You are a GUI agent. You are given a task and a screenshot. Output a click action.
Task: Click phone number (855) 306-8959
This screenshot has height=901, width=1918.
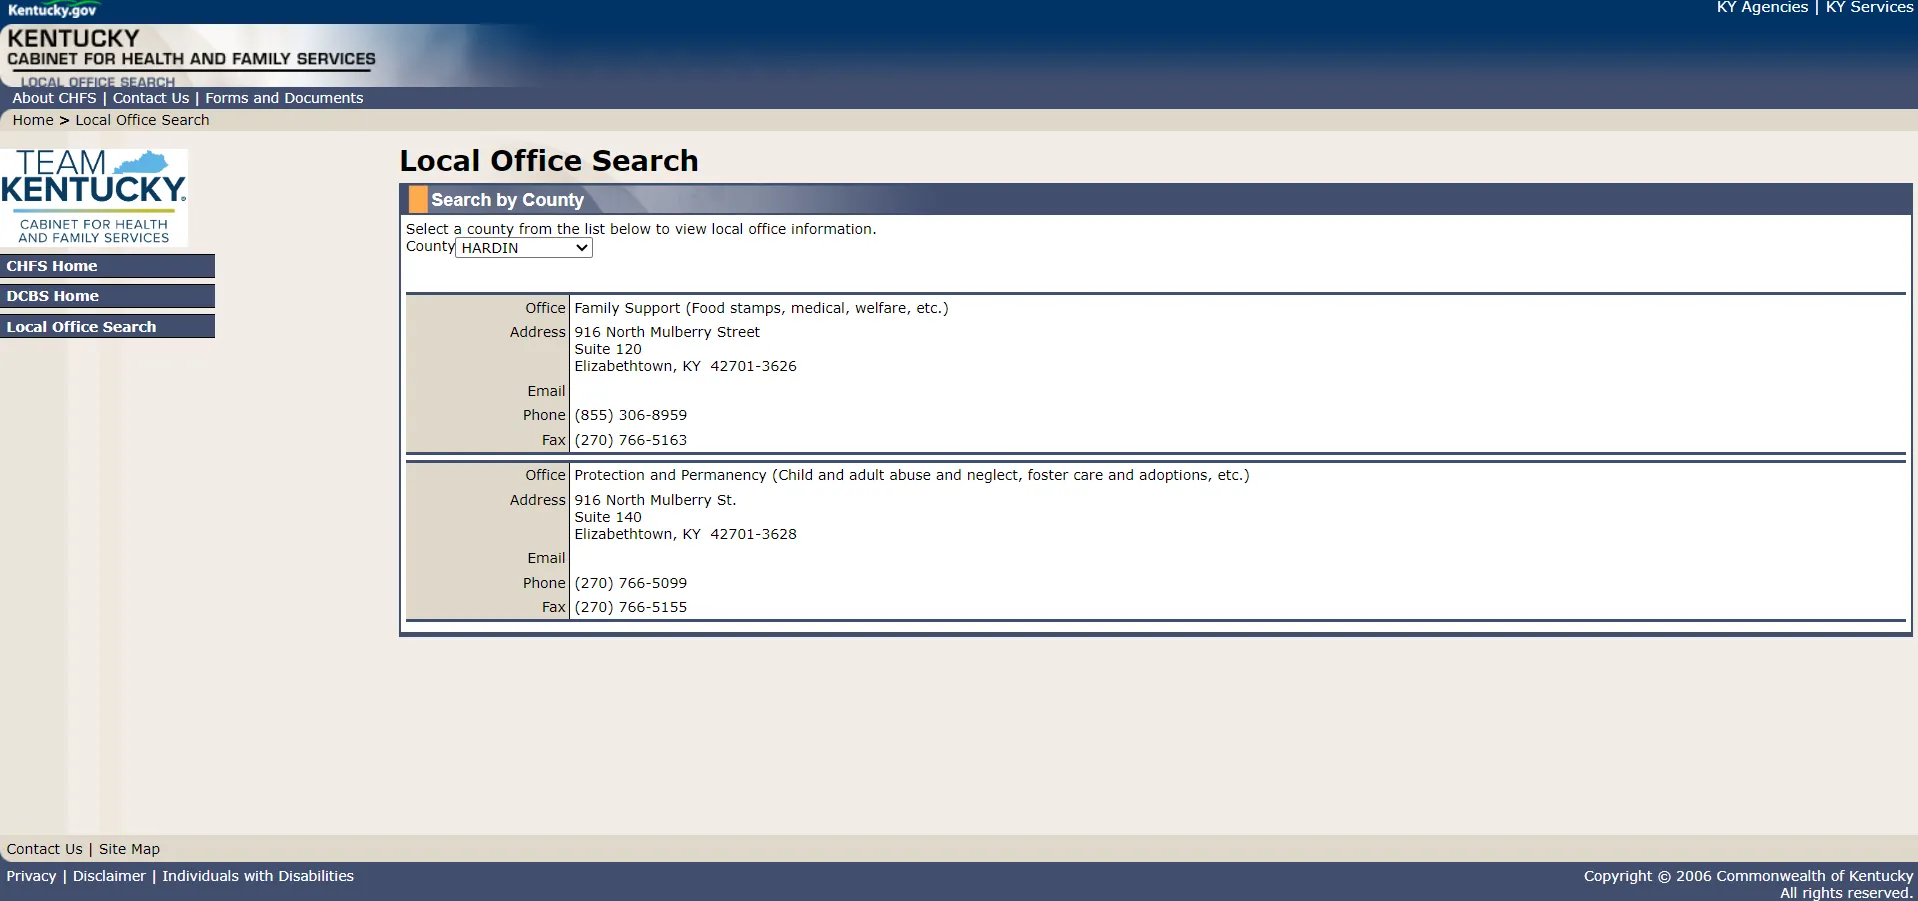pos(630,415)
